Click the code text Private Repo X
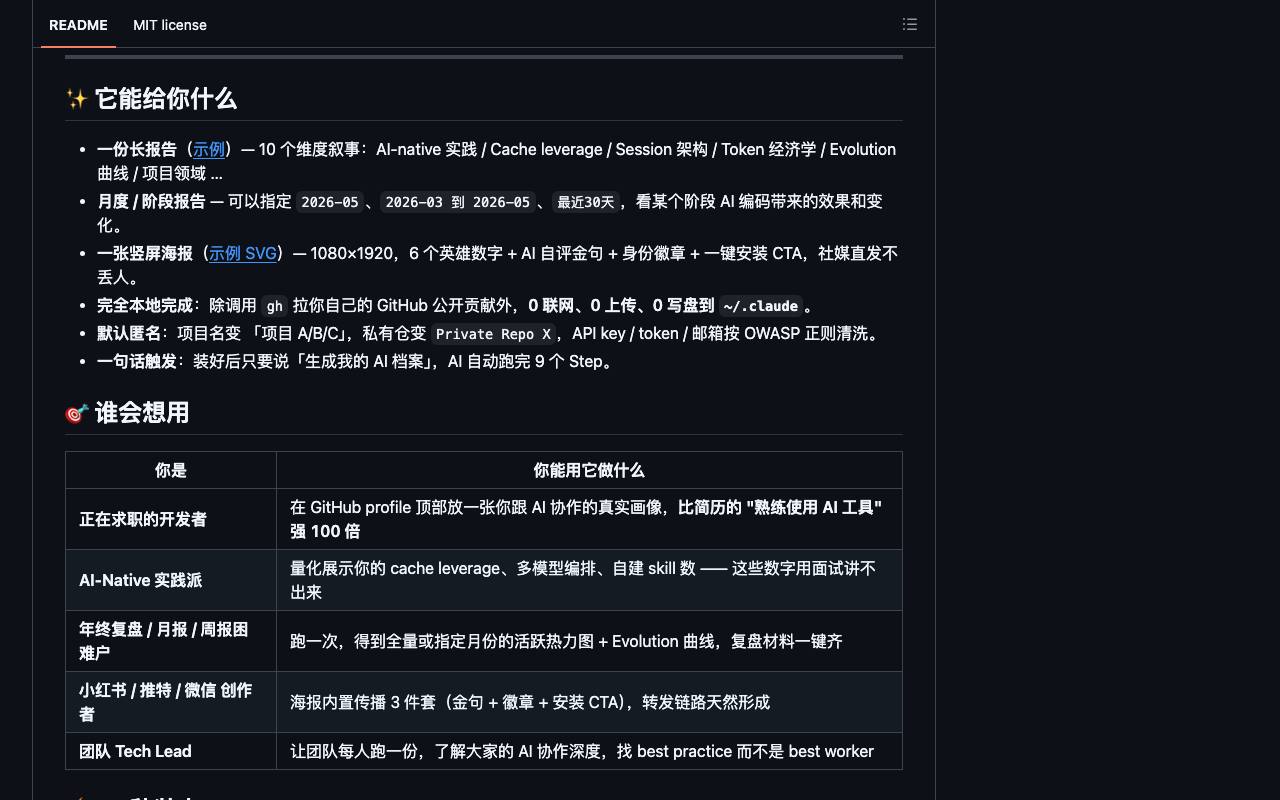The image size is (1280, 800). point(493,334)
